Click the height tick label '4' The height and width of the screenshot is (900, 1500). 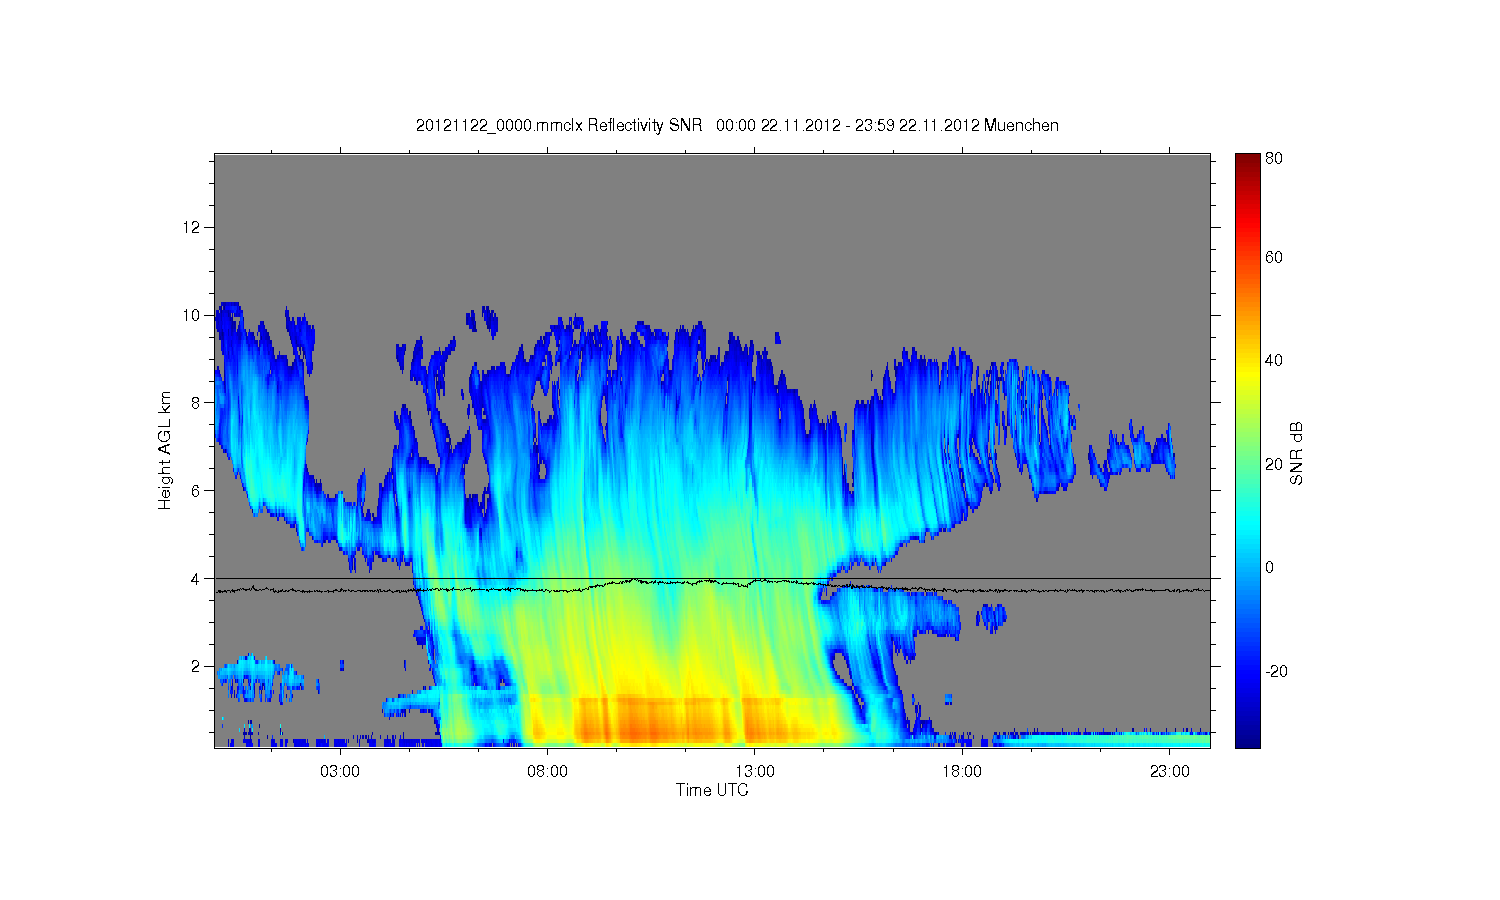pos(197,578)
